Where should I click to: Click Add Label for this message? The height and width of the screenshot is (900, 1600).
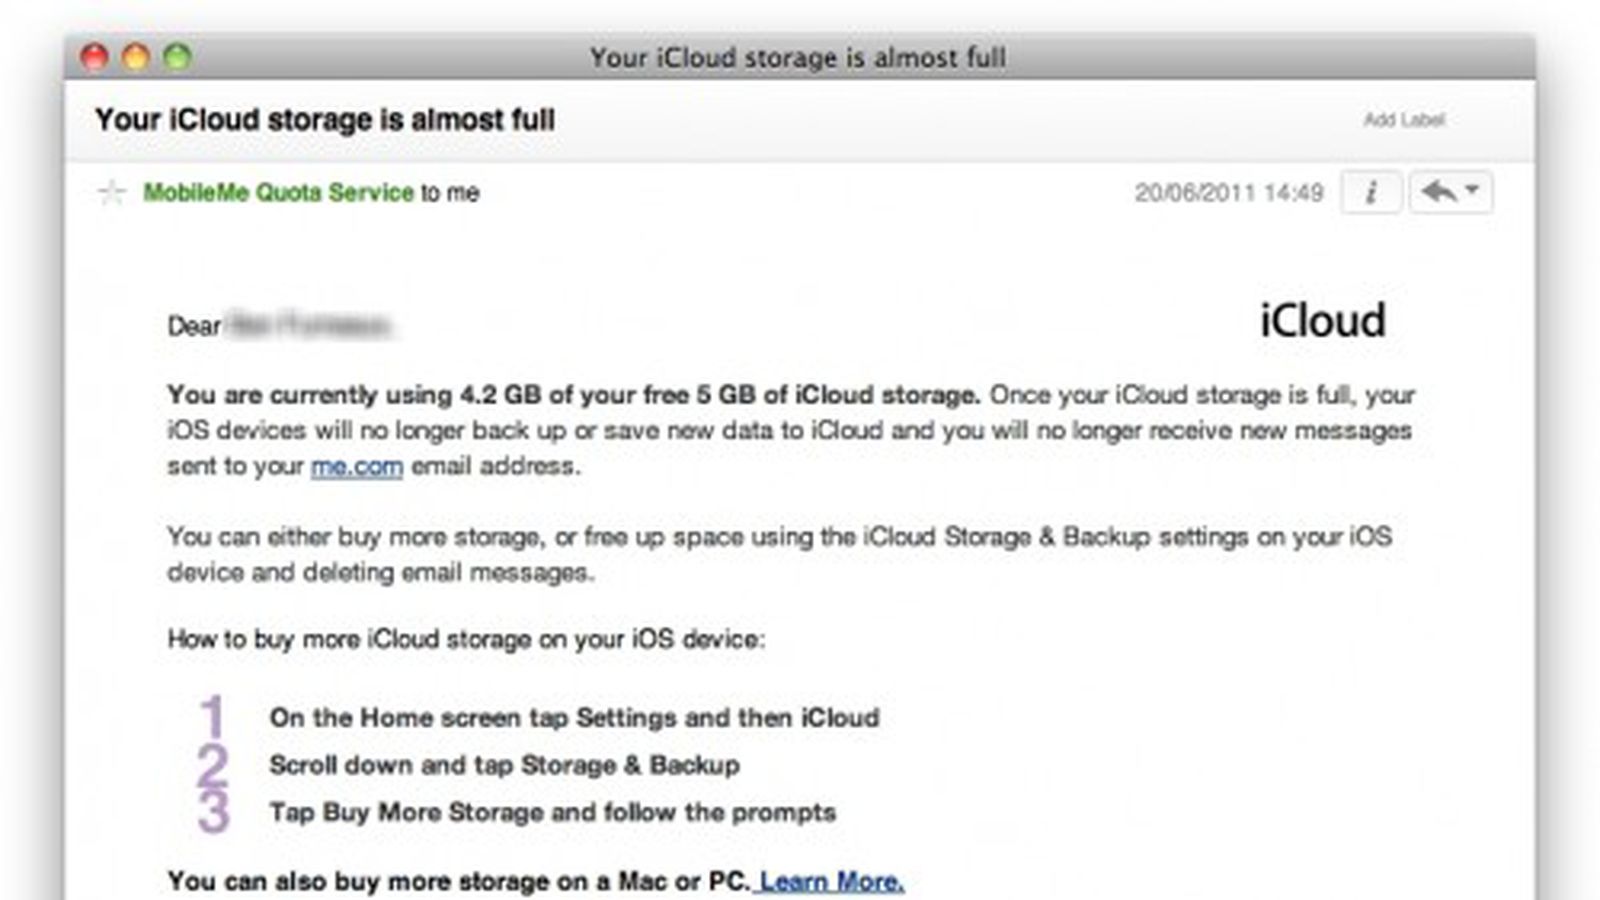(x=1403, y=120)
